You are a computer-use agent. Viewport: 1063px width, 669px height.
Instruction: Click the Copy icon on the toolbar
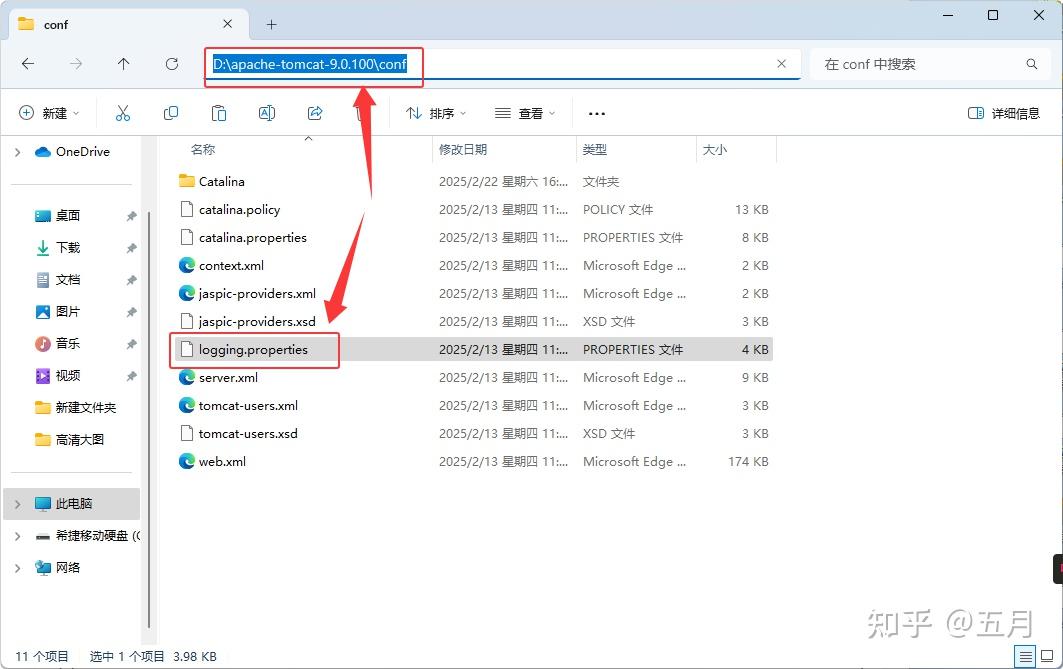tap(171, 113)
